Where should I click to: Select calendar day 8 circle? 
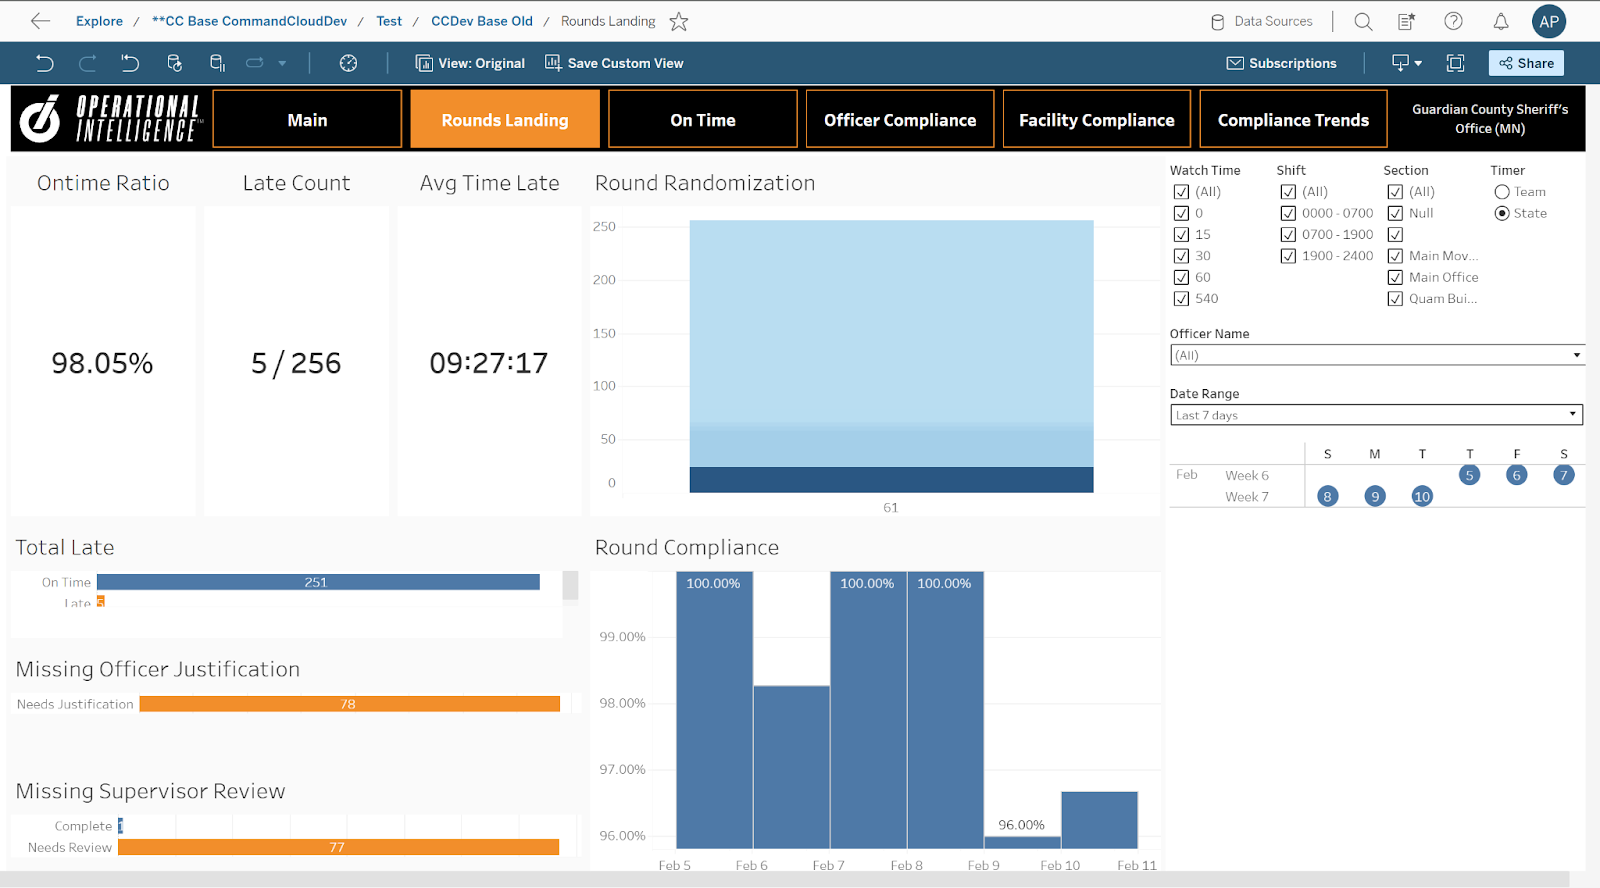coord(1327,496)
